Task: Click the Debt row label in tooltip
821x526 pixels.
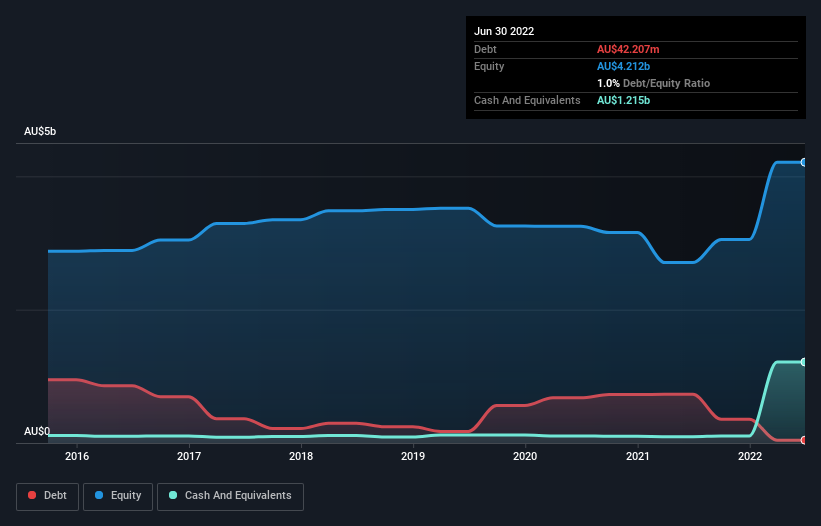Action: [485, 49]
